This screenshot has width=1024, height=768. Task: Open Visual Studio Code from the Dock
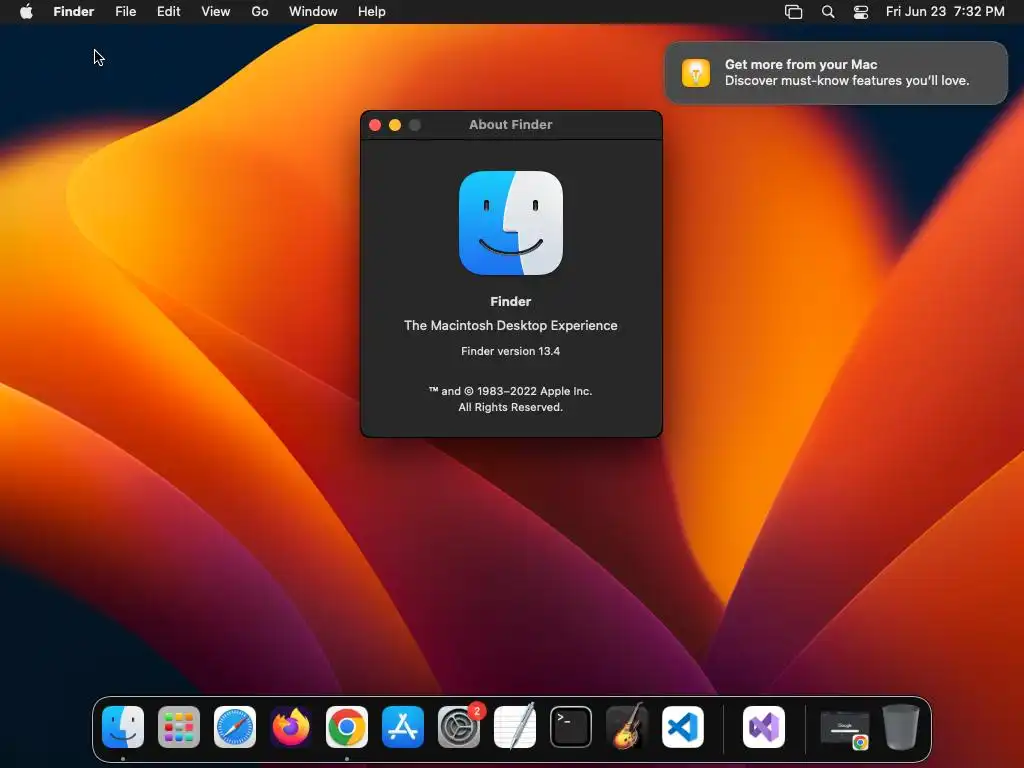[x=683, y=727]
